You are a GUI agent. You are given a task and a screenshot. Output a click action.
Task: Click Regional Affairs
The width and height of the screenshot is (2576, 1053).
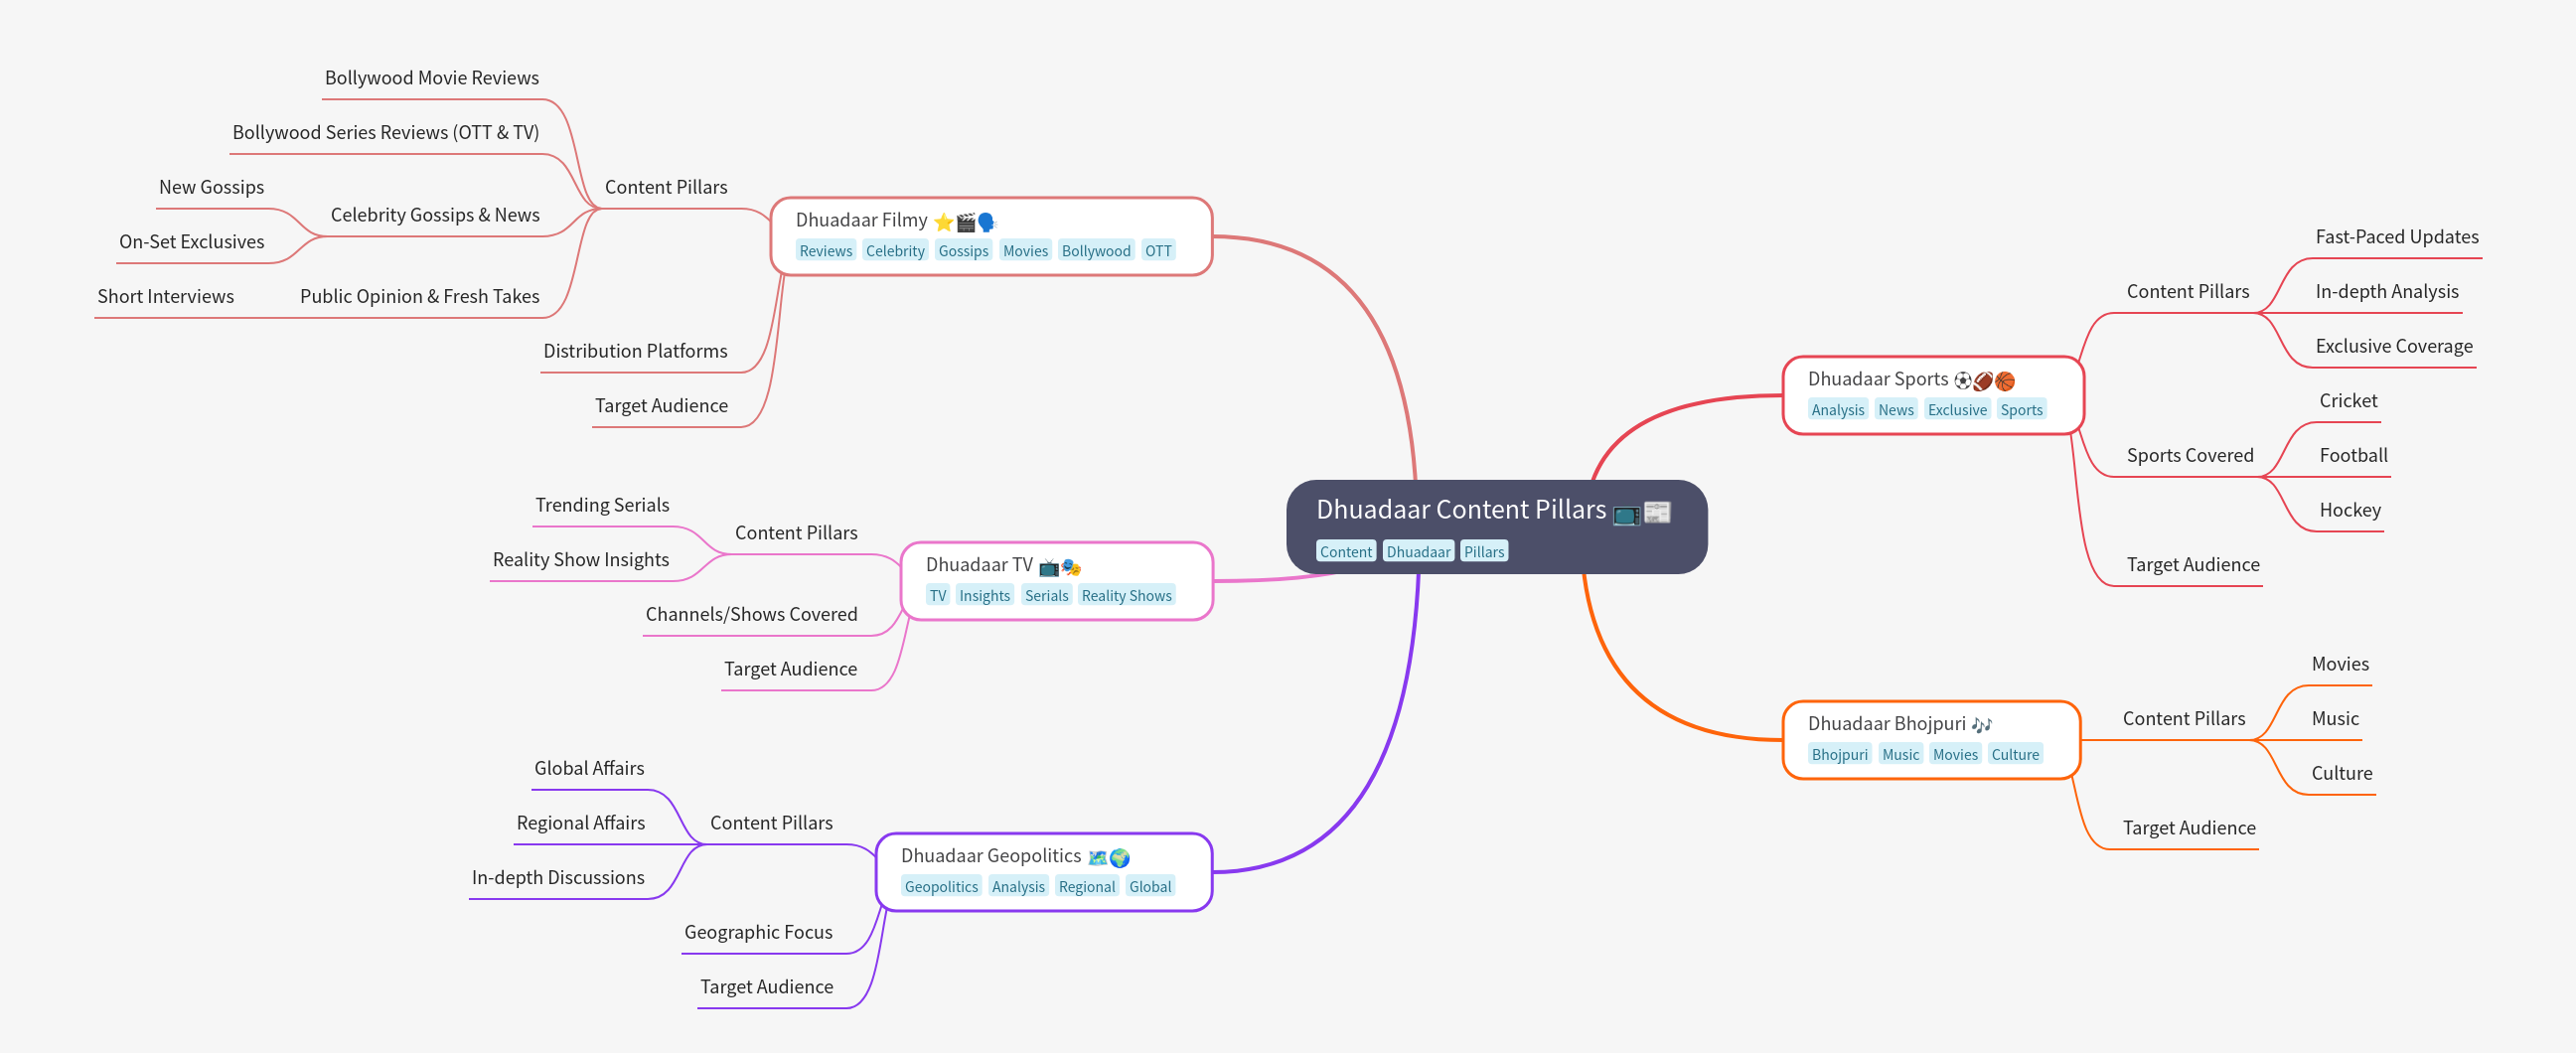coord(580,823)
